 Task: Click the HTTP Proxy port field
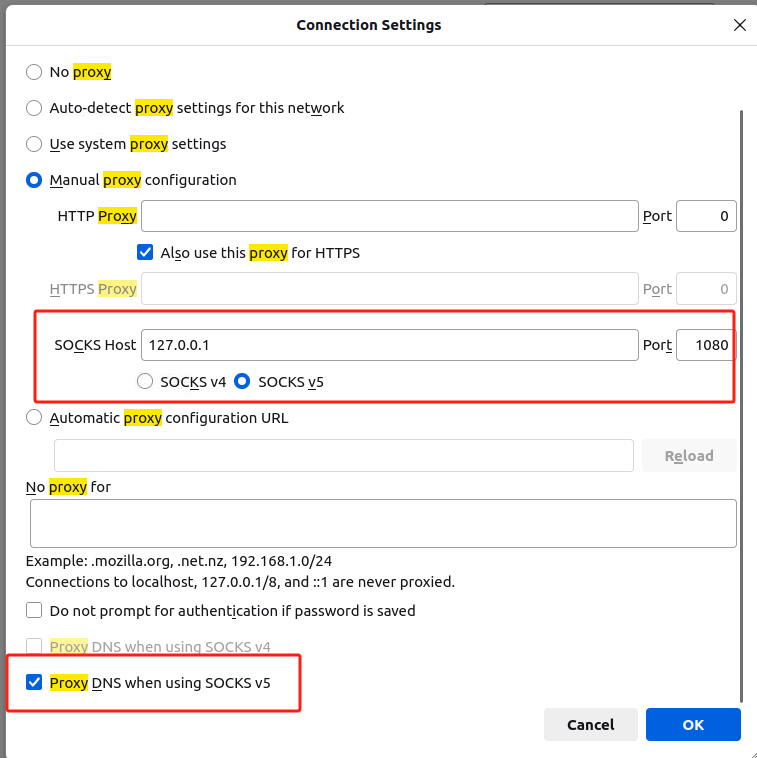[706, 216]
